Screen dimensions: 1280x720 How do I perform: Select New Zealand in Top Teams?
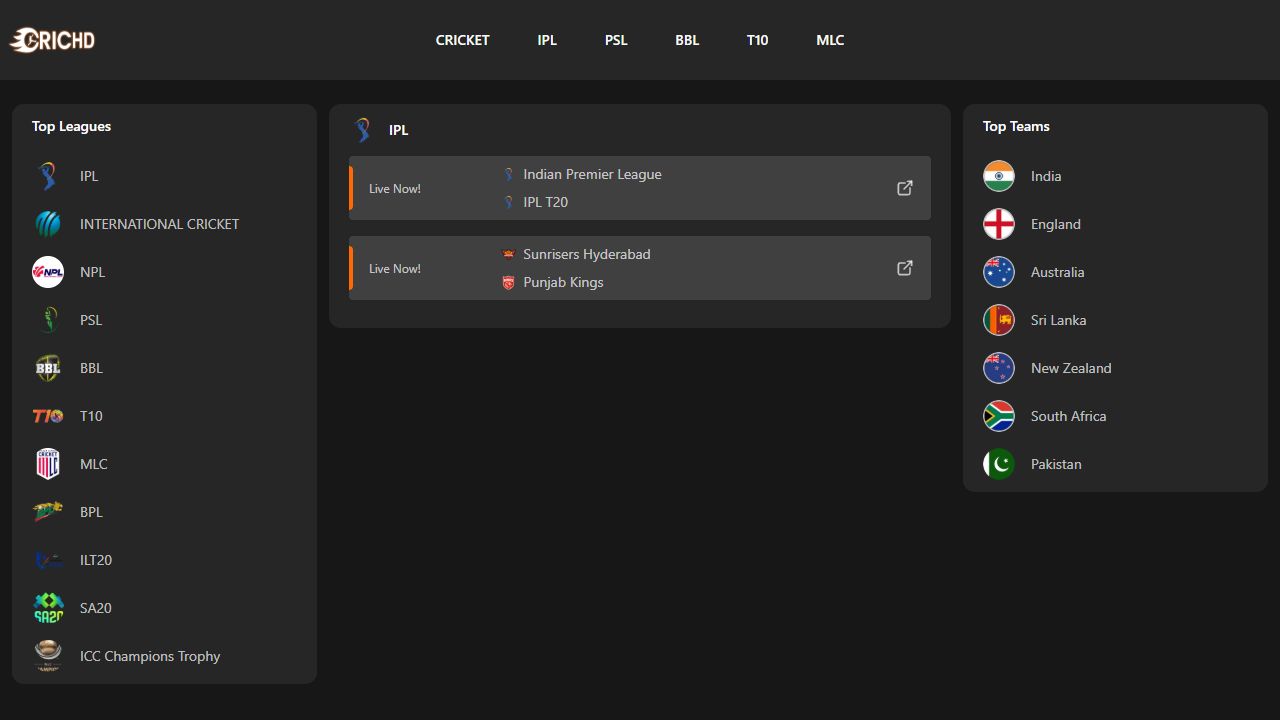[x=1071, y=368]
